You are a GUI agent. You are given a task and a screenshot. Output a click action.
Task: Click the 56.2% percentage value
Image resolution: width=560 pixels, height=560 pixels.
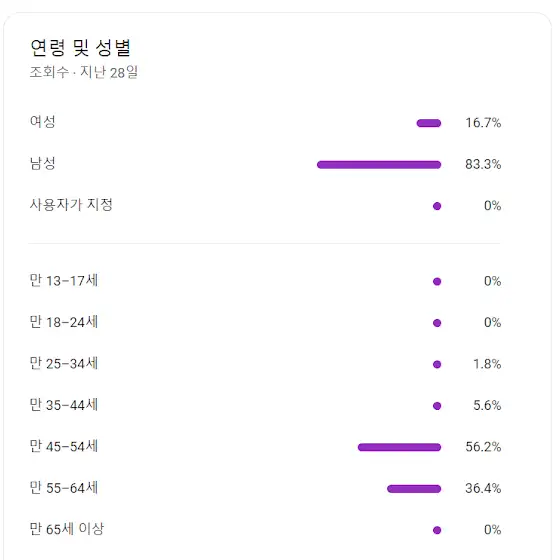click(483, 447)
